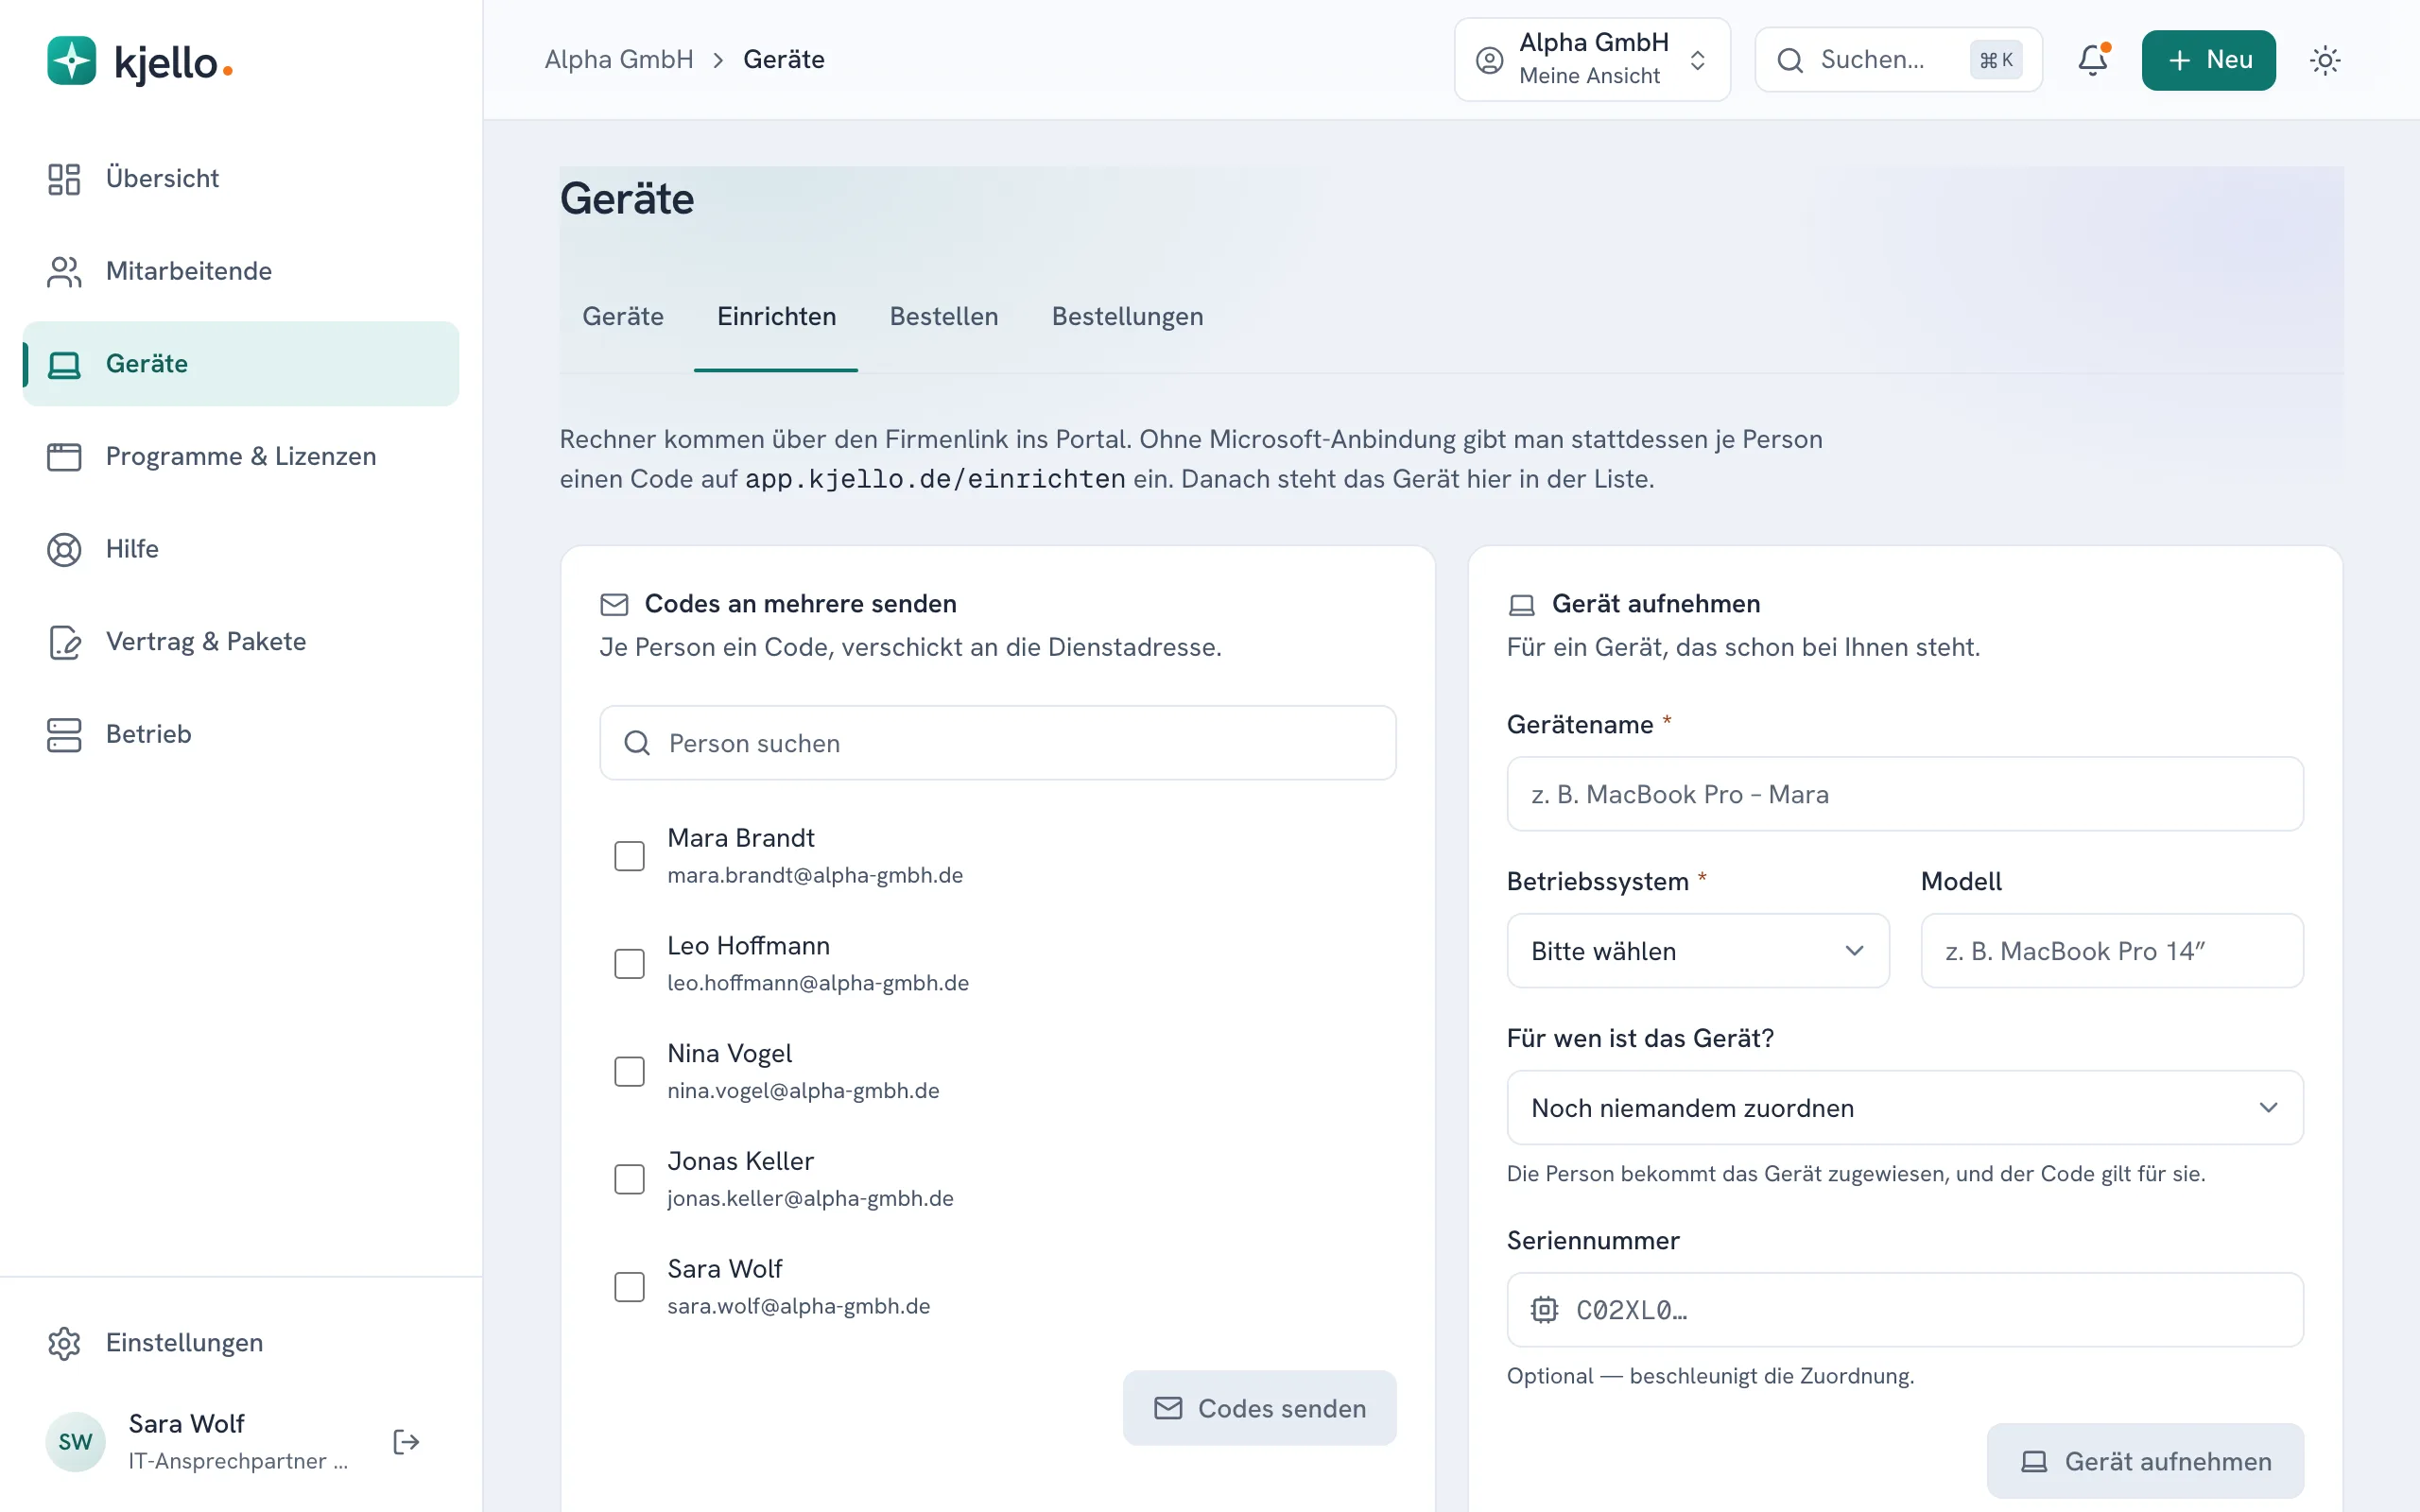Click the account icon in Alpha GmbH switcher
Screen dimensions: 2420x1512
[1489, 60]
